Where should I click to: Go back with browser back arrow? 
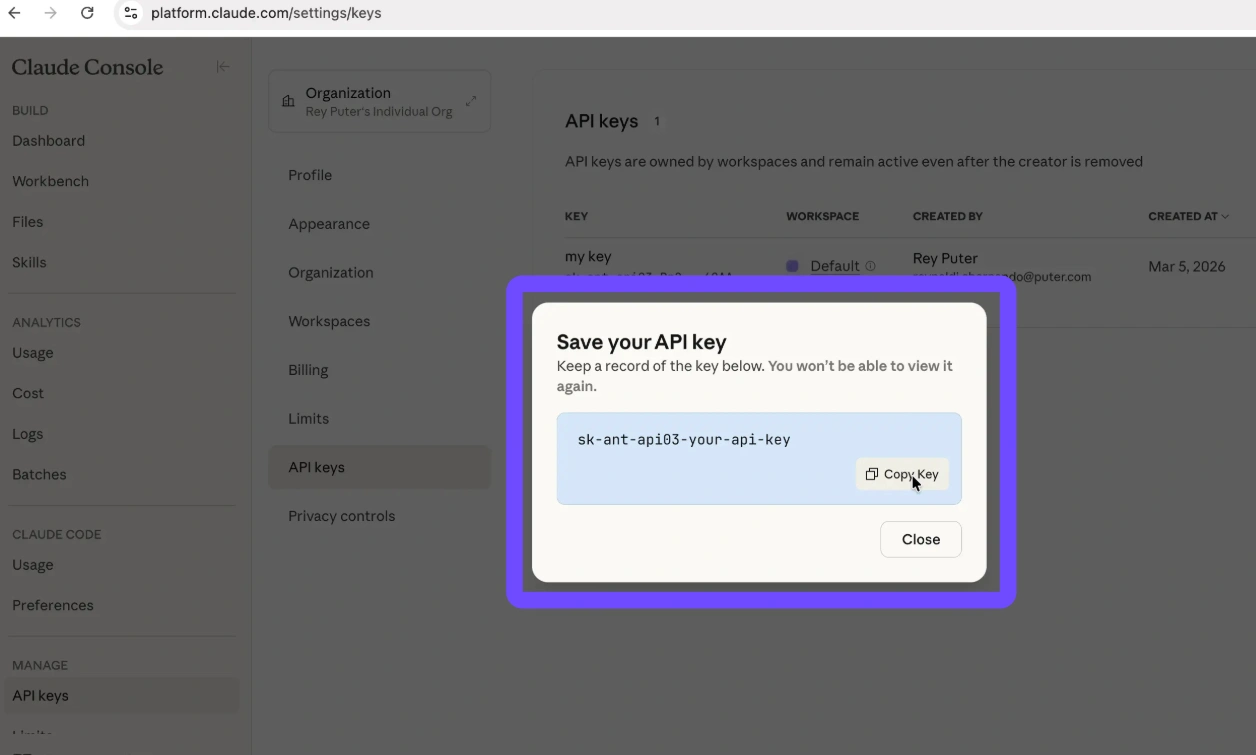click(x=14, y=13)
